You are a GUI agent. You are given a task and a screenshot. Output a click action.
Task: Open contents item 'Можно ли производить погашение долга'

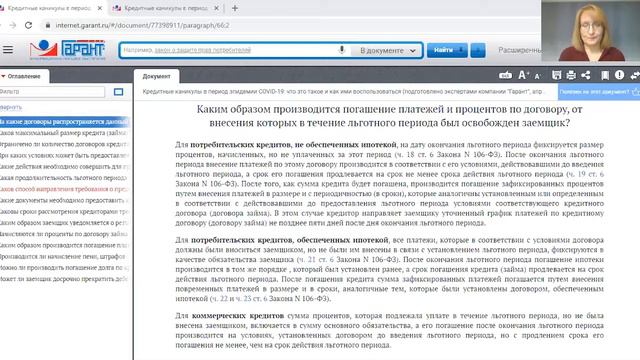point(64,268)
